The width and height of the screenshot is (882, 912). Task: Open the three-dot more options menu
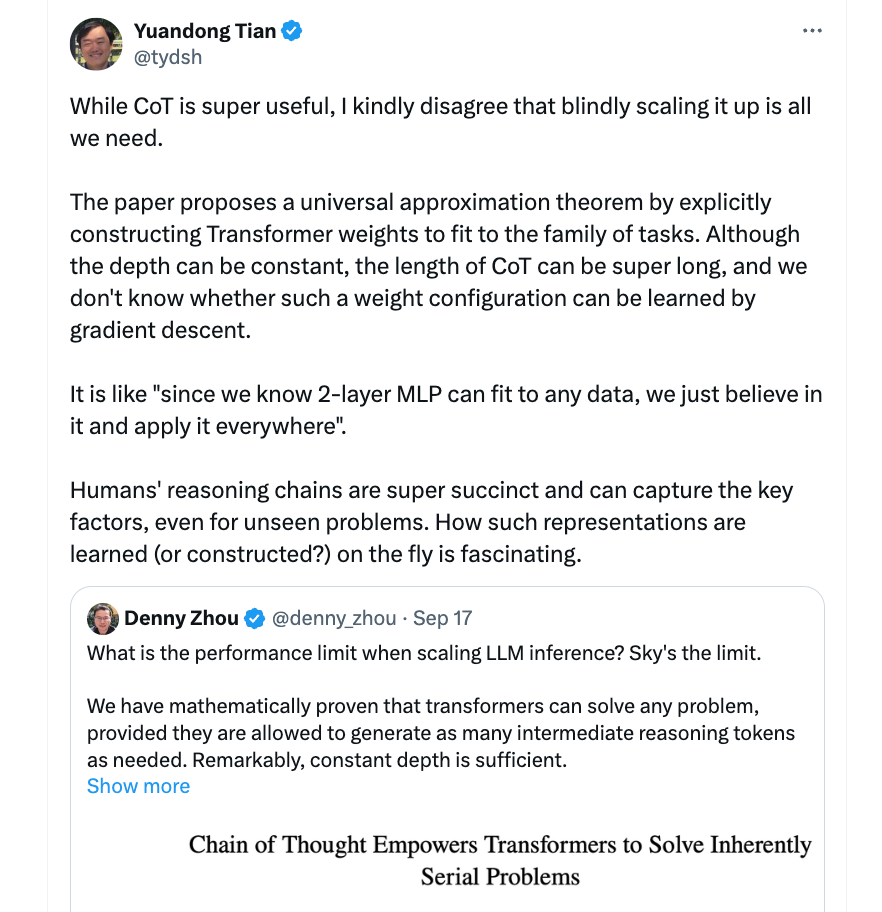click(x=812, y=32)
